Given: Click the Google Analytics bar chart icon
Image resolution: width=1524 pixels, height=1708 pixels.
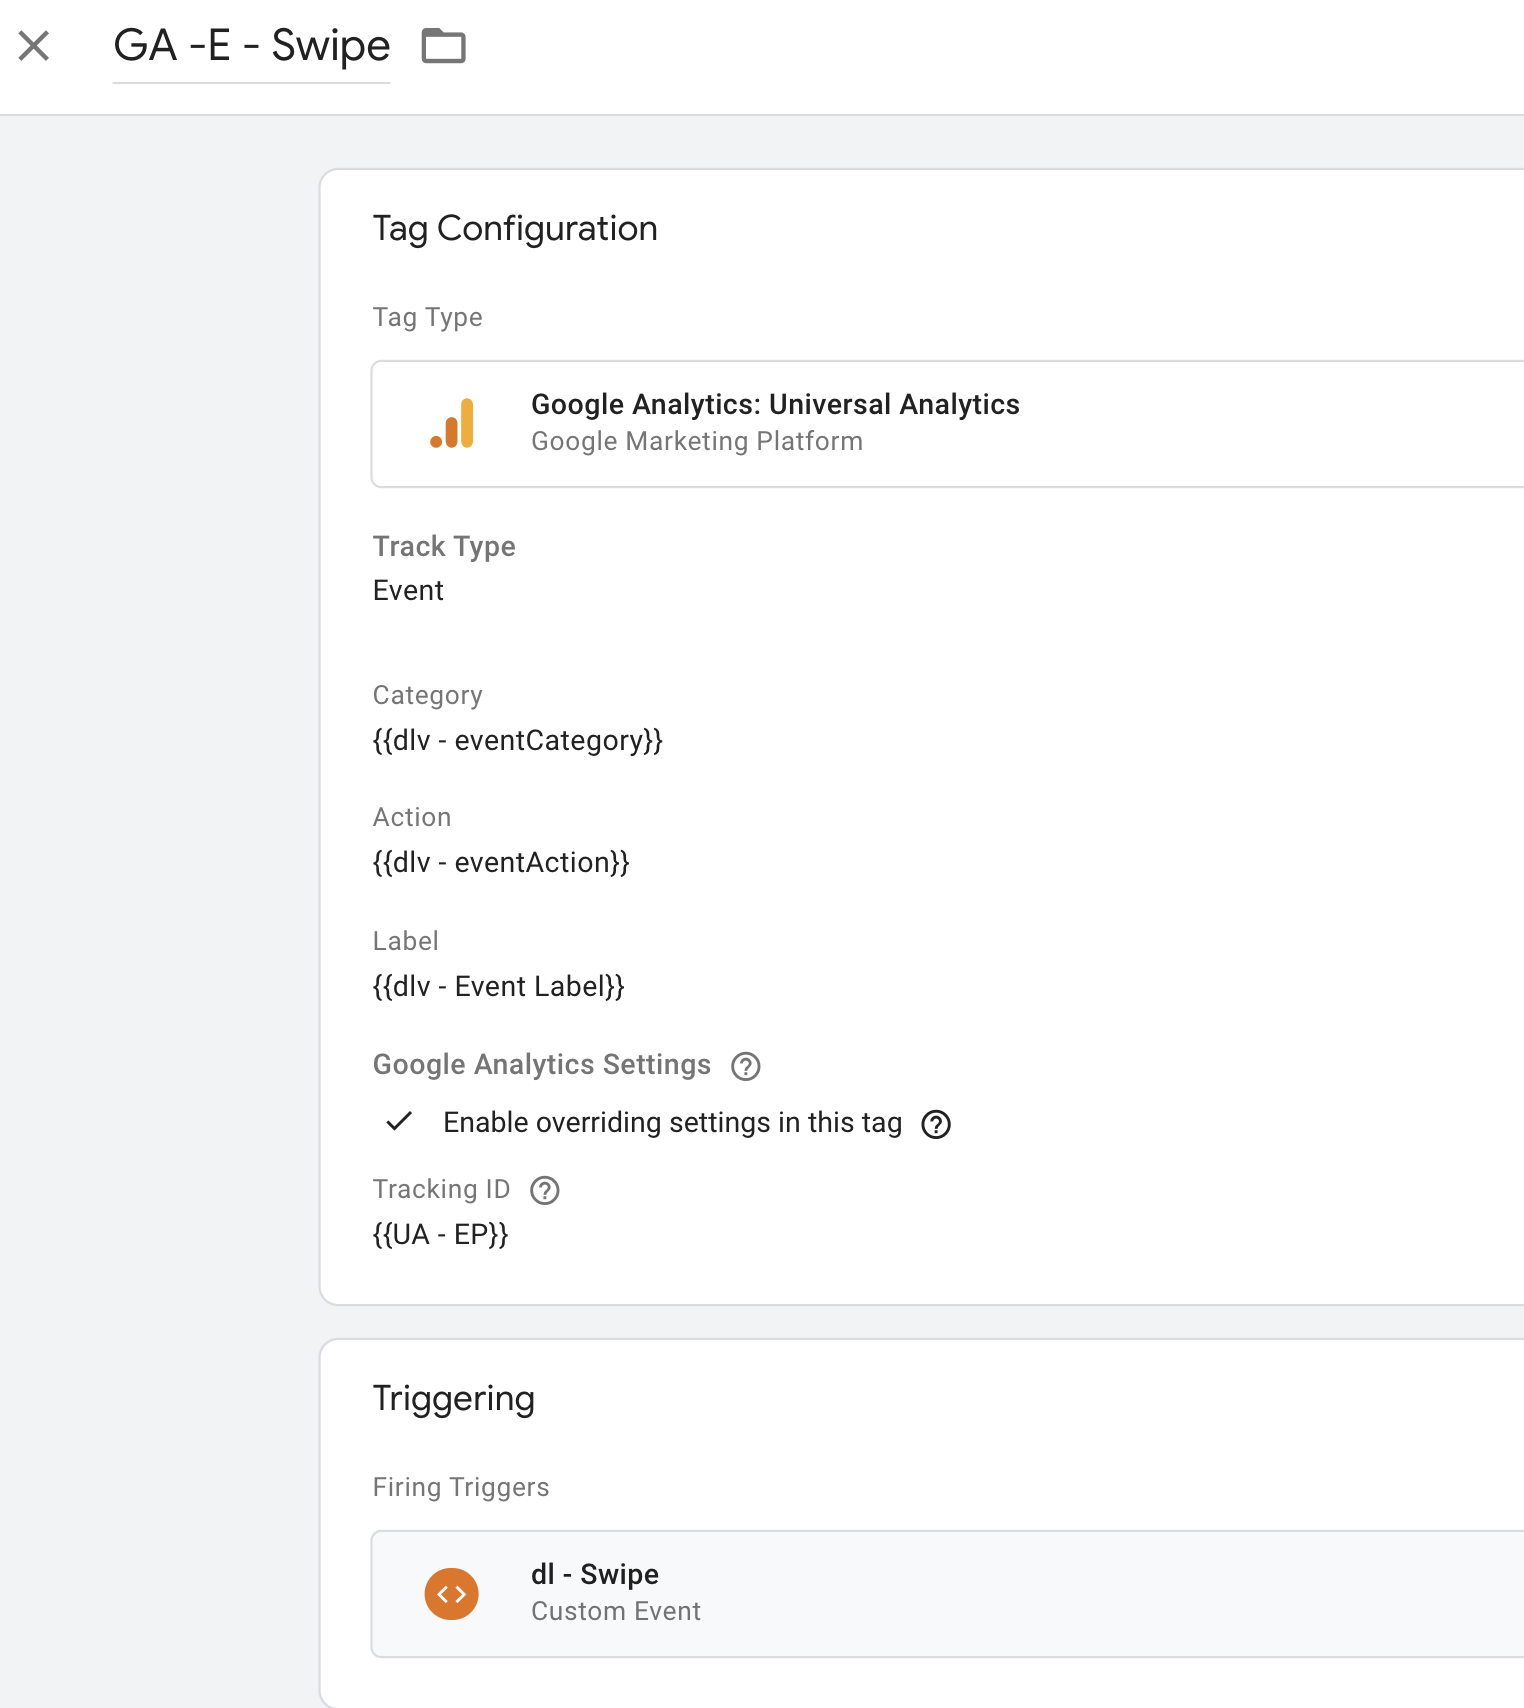Looking at the screenshot, I should 452,423.
